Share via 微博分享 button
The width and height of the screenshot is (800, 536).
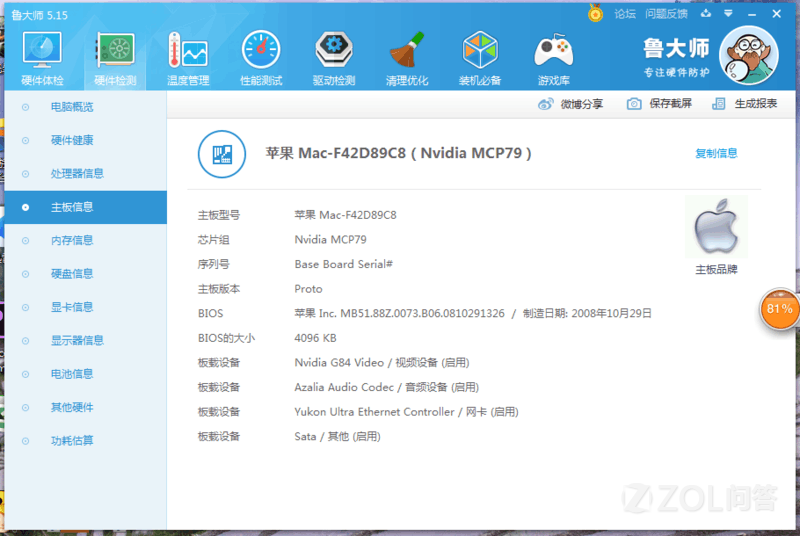571,104
